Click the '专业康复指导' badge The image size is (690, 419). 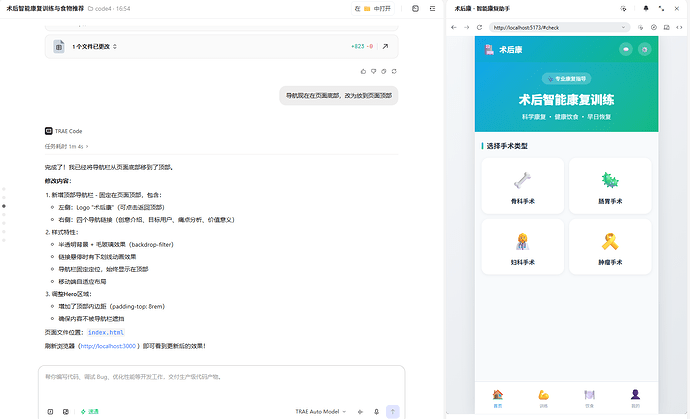(x=566, y=79)
